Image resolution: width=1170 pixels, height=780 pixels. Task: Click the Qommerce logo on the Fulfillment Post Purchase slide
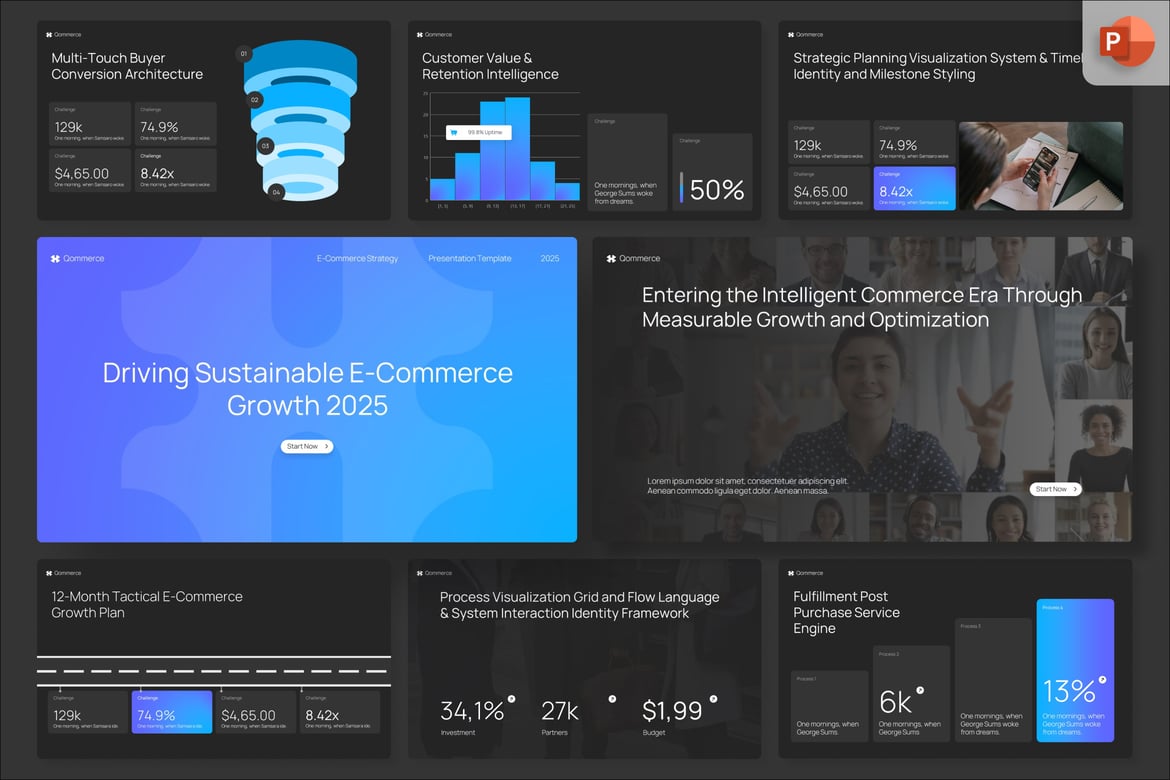pos(805,573)
